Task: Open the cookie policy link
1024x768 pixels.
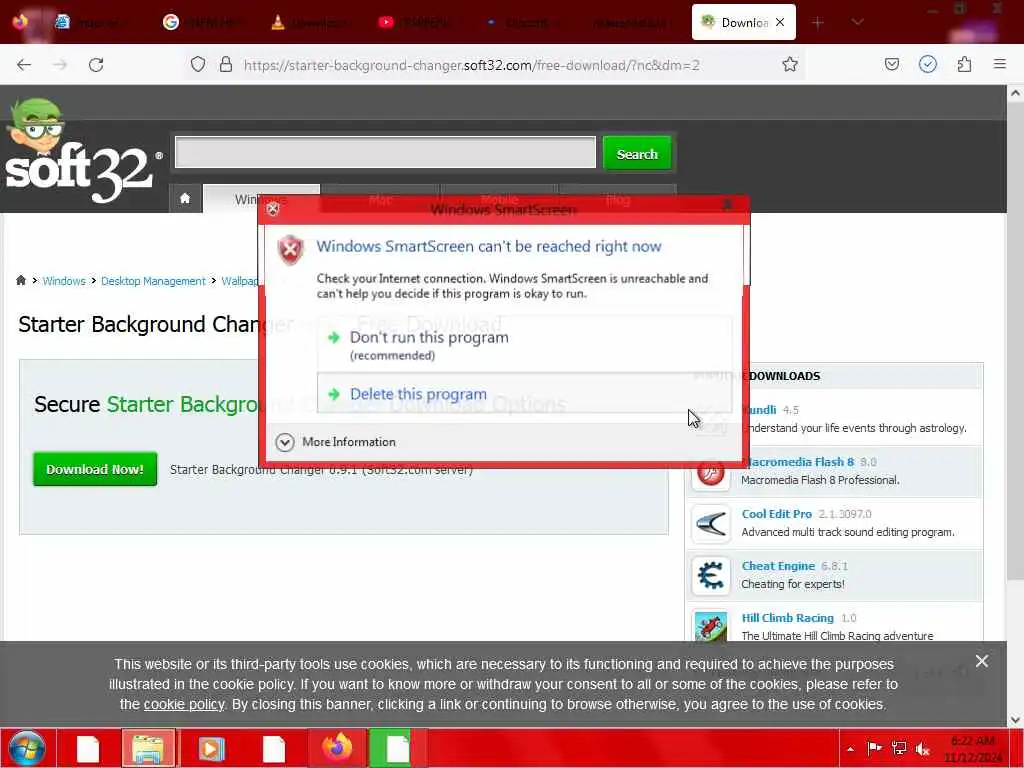Action: point(184,705)
